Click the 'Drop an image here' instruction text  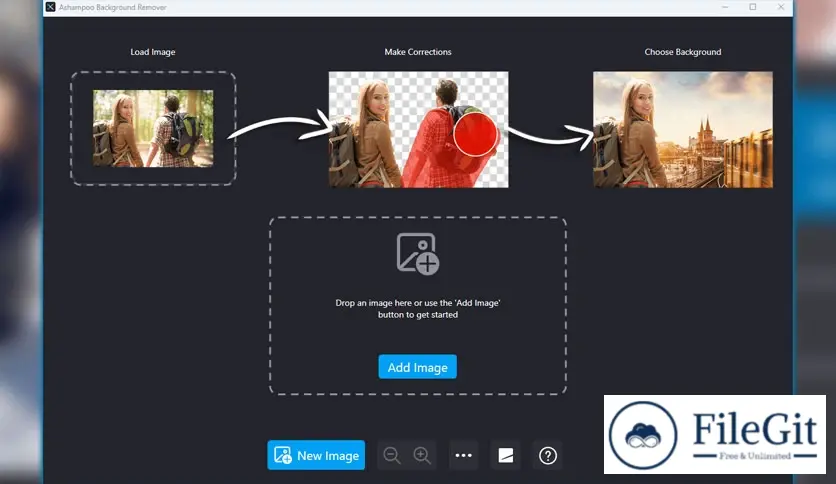(x=418, y=309)
